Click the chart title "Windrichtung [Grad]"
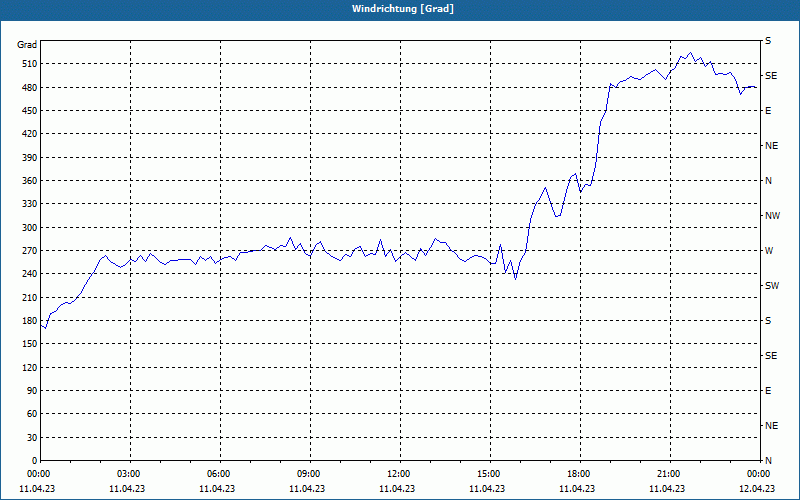 403,9
